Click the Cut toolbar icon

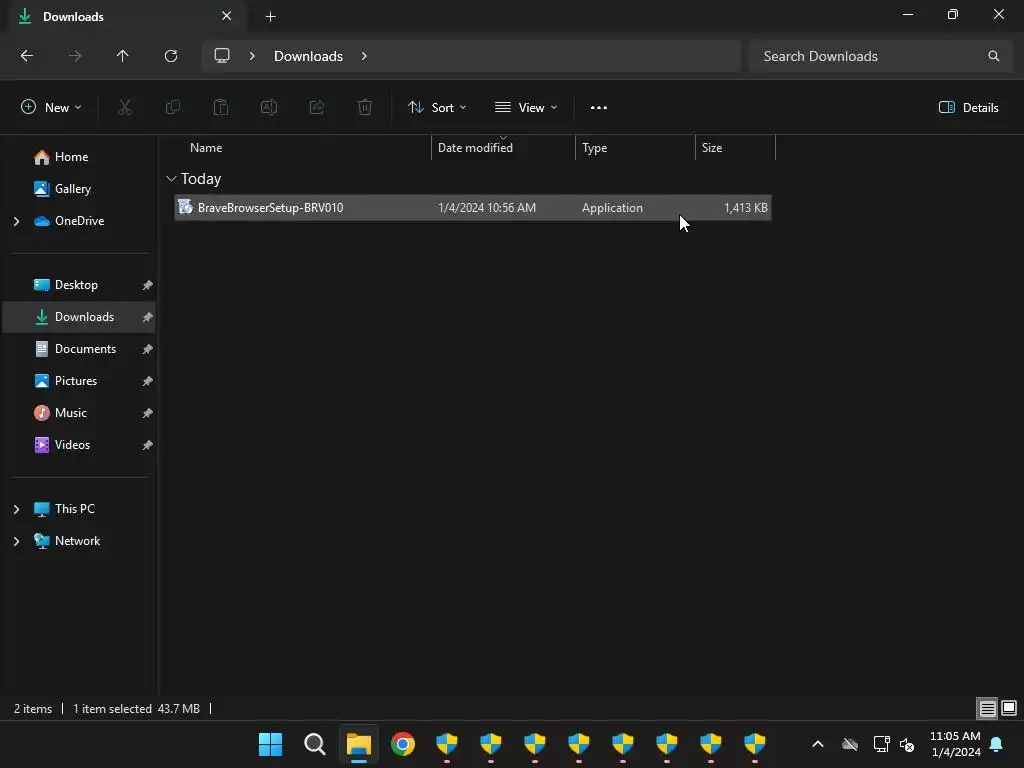(125, 108)
